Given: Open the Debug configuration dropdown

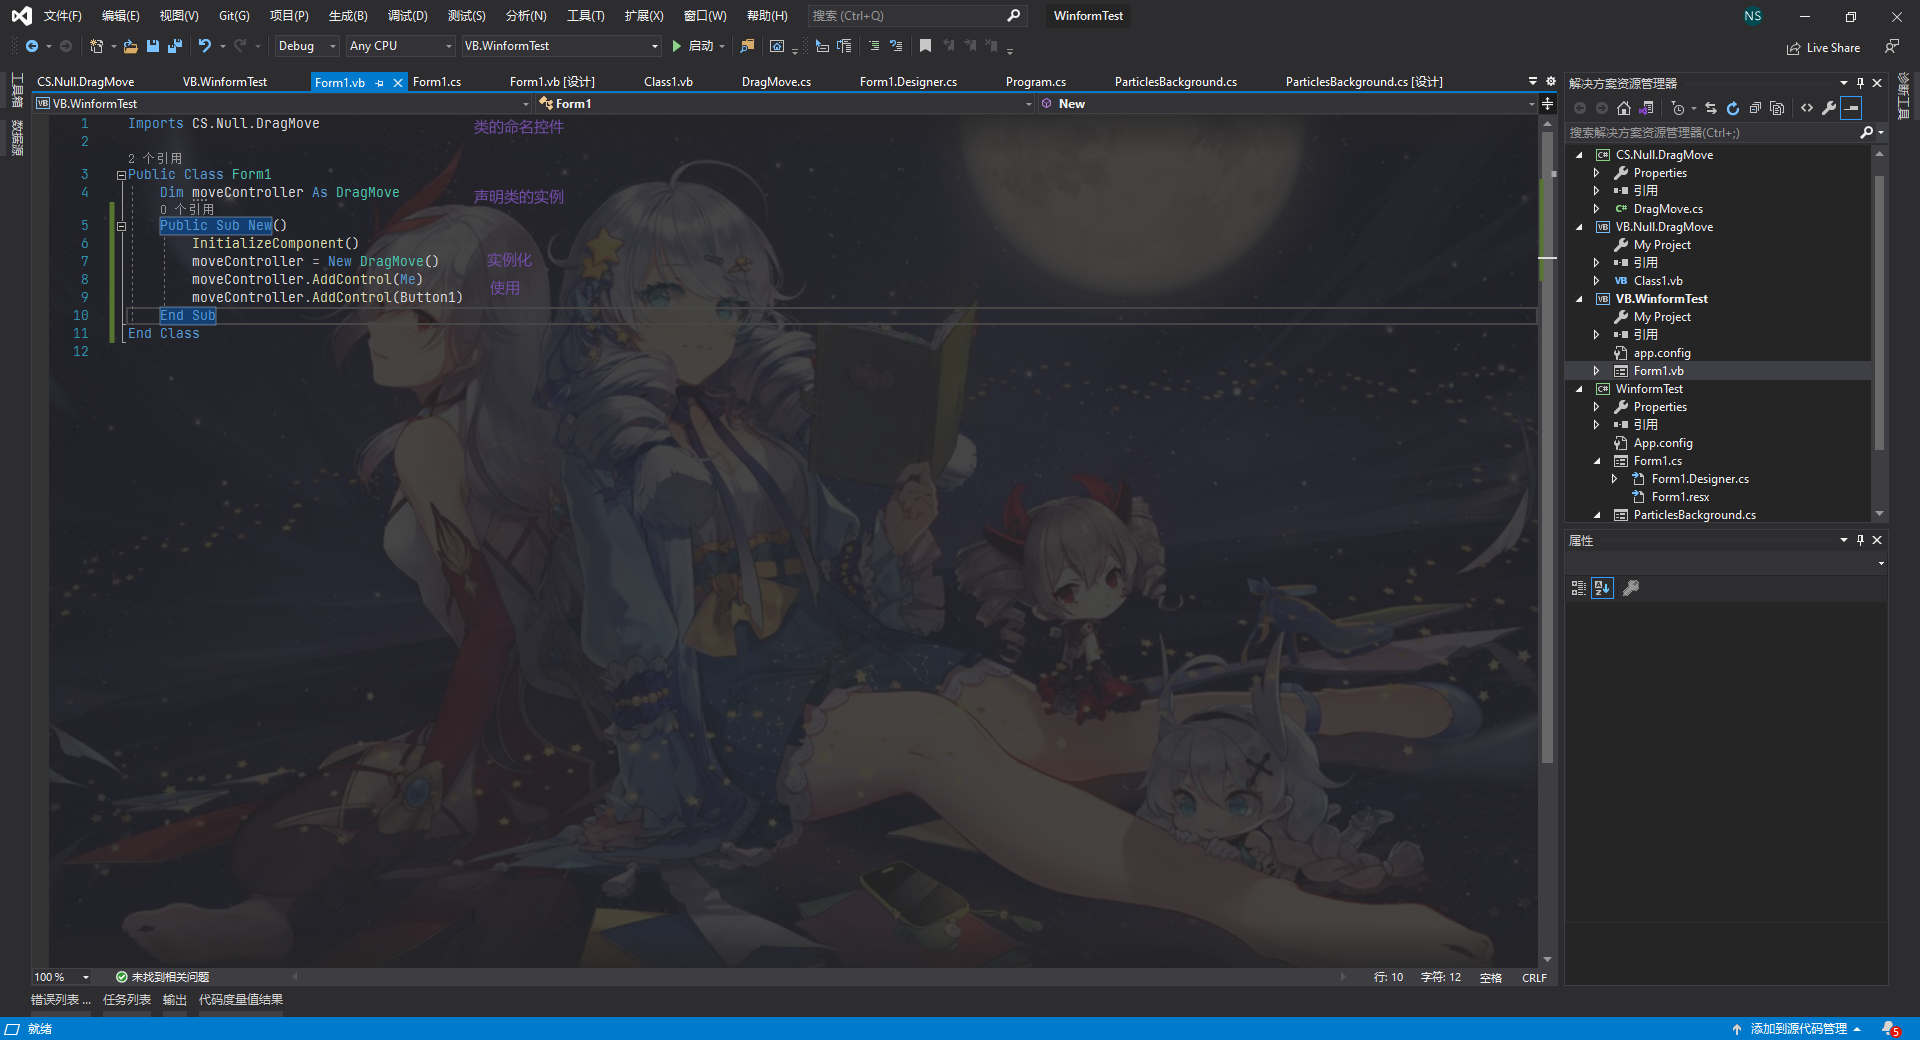Looking at the screenshot, I should (x=307, y=46).
